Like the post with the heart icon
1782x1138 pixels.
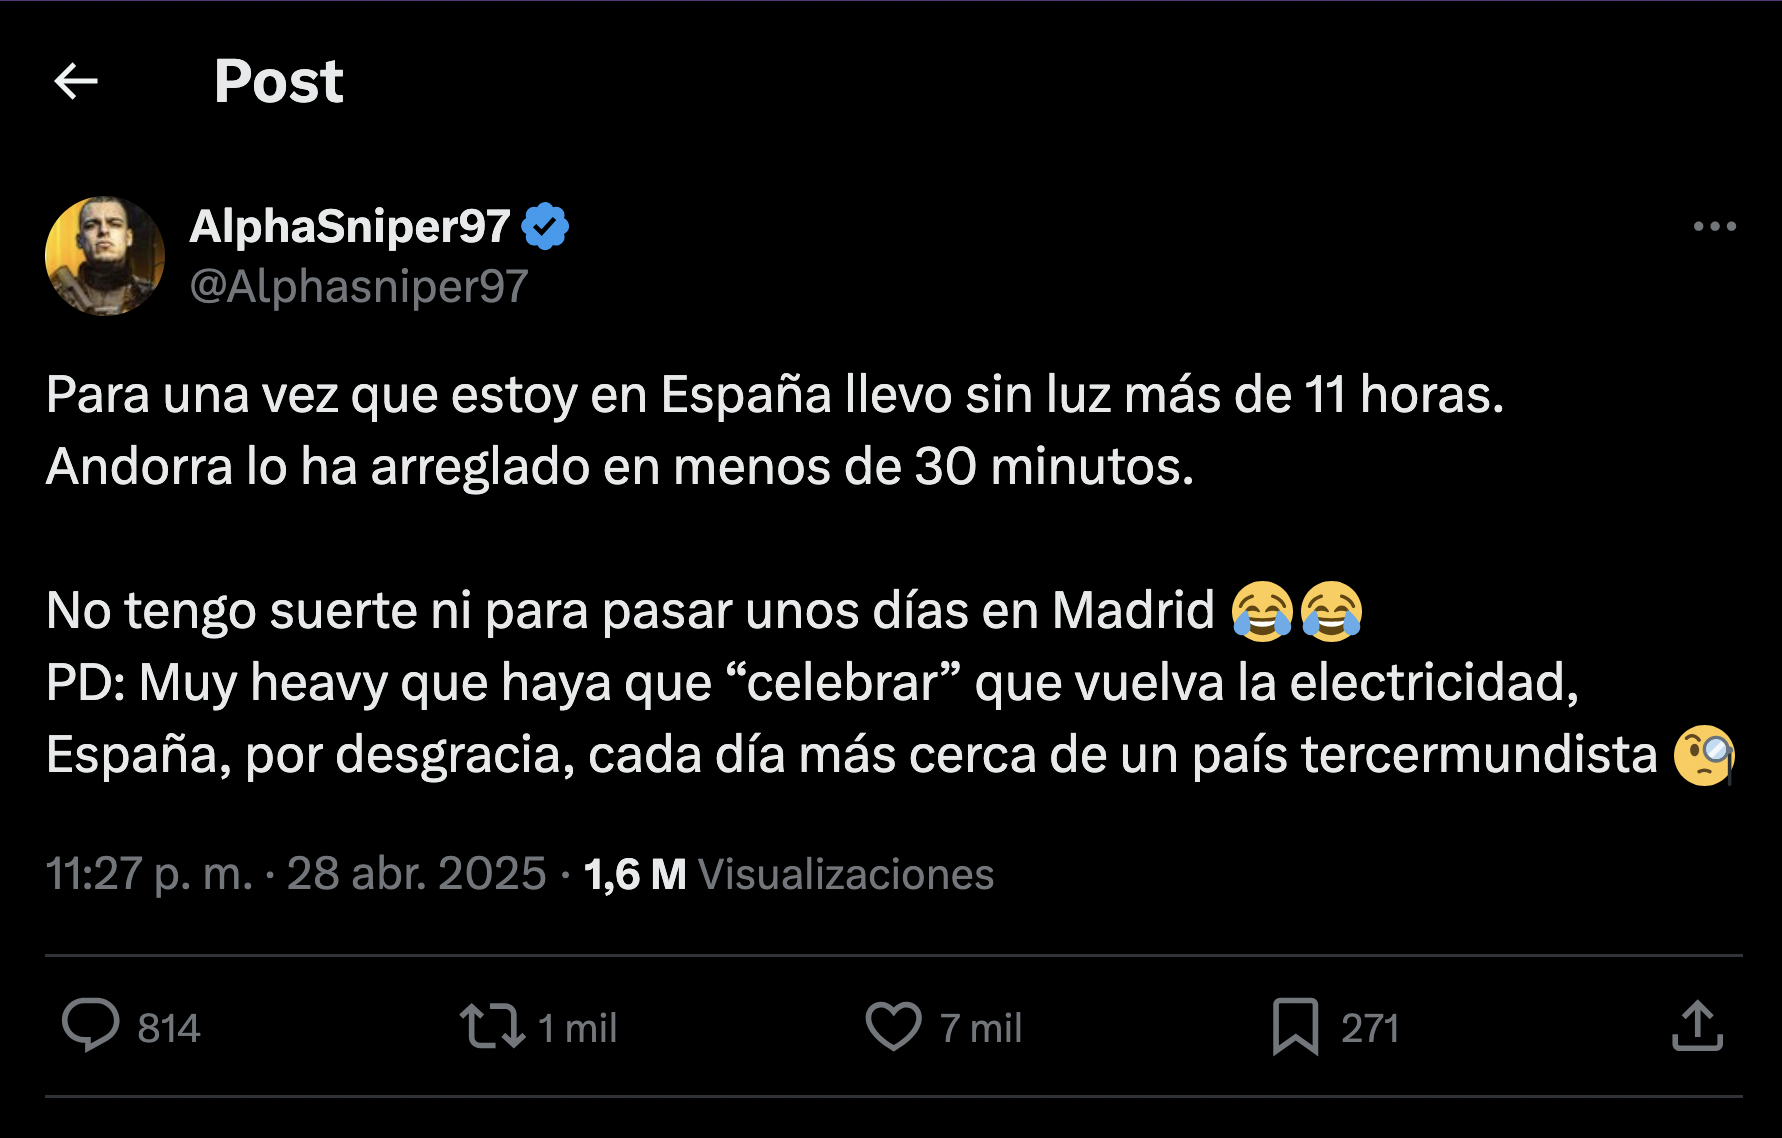tap(893, 1026)
